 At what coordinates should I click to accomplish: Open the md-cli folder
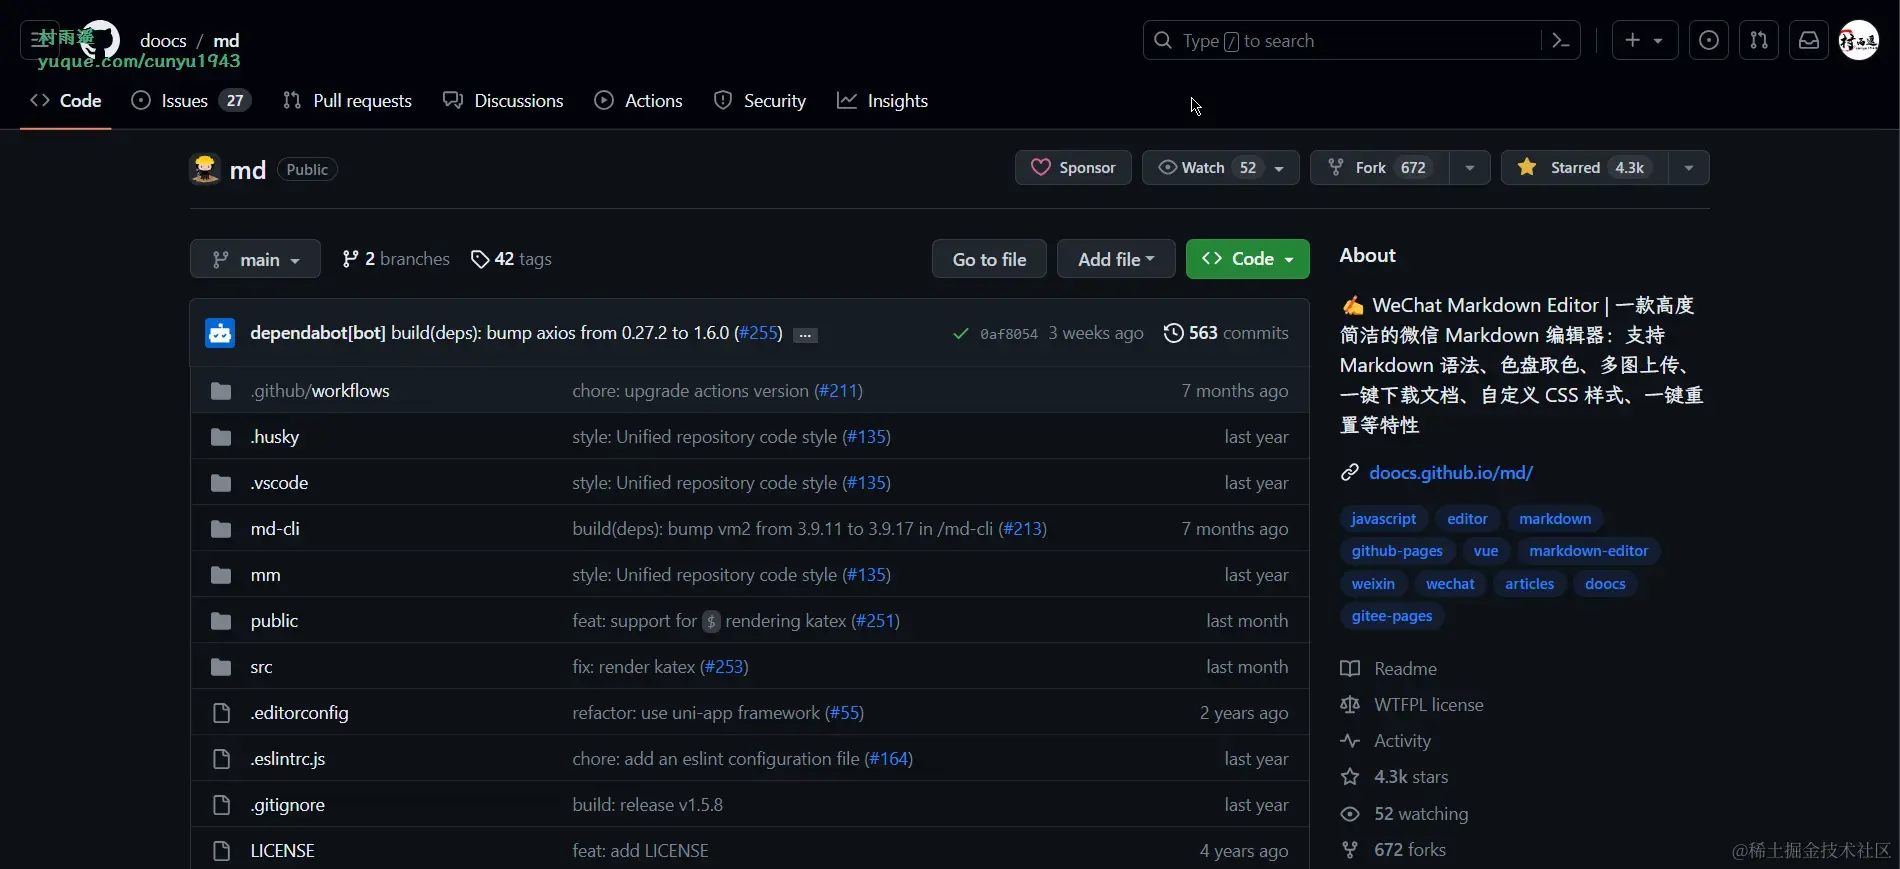click(275, 529)
